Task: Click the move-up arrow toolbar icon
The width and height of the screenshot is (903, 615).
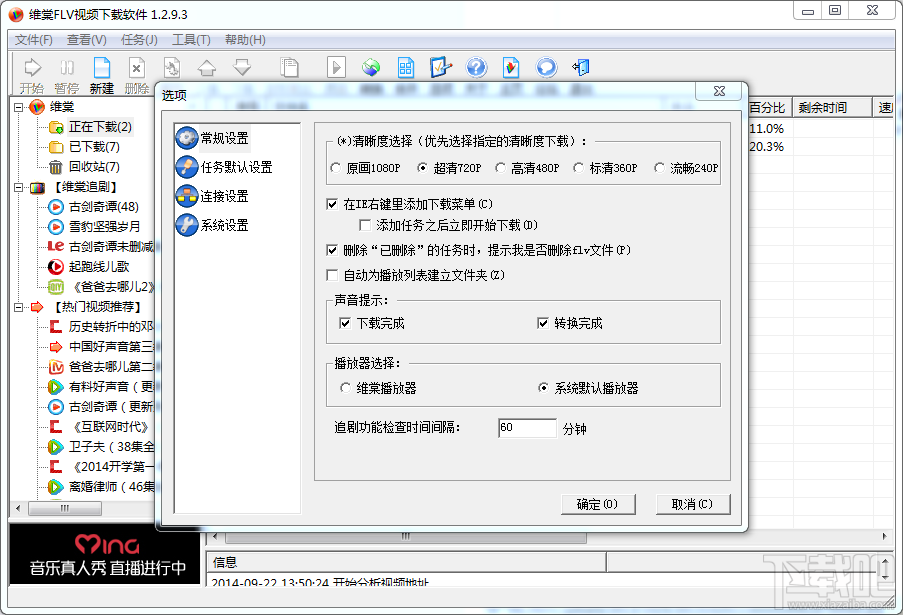Action: [x=207, y=68]
